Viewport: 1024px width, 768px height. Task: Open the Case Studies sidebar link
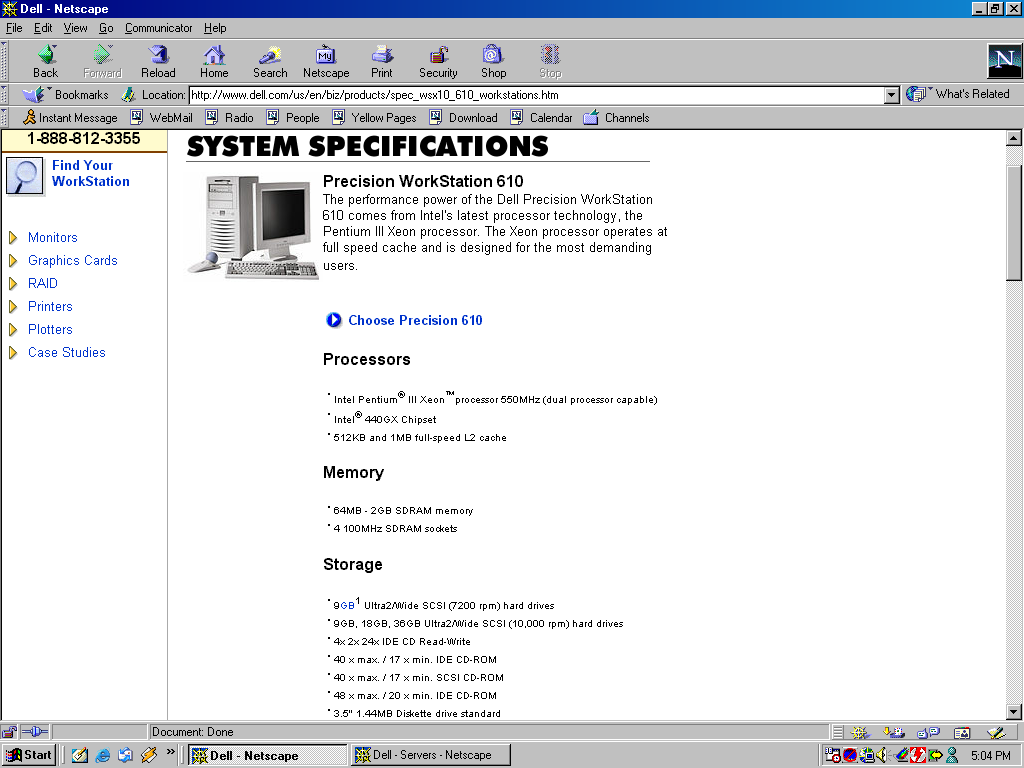(66, 353)
